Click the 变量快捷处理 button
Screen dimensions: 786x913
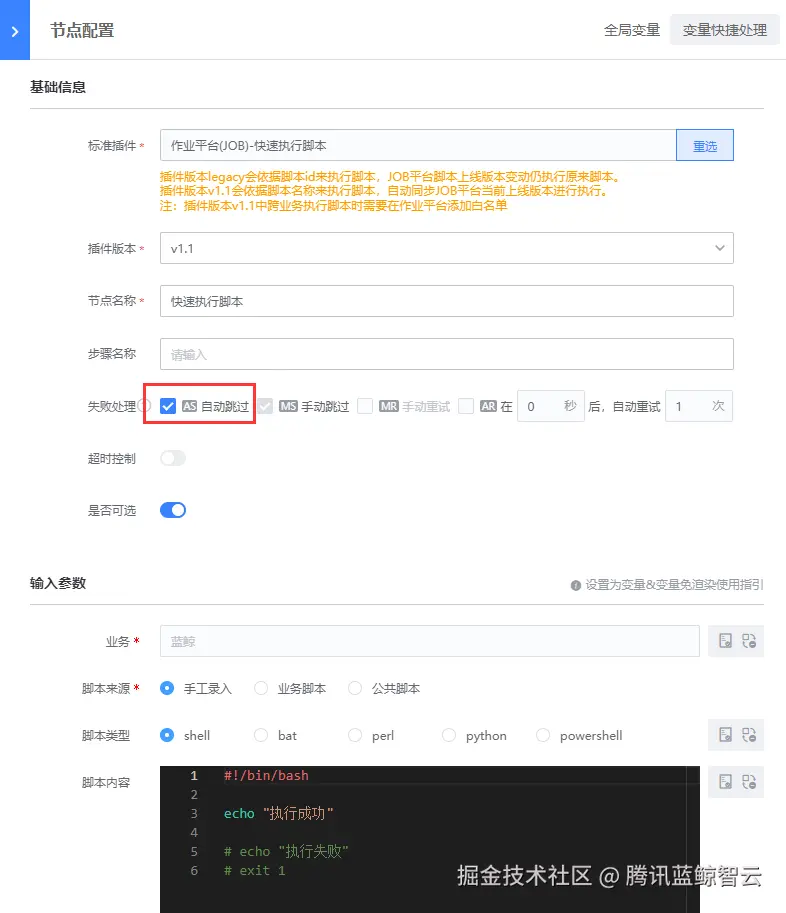(x=725, y=30)
